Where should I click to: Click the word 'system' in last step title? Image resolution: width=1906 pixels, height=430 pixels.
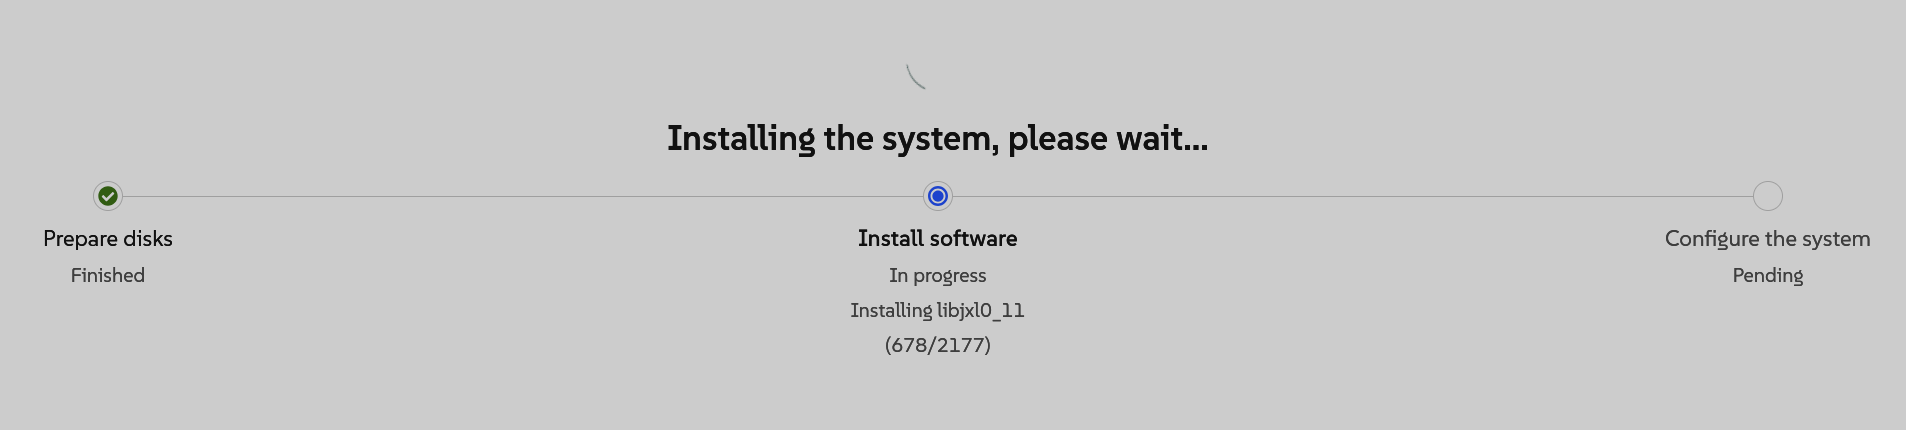[1836, 240]
